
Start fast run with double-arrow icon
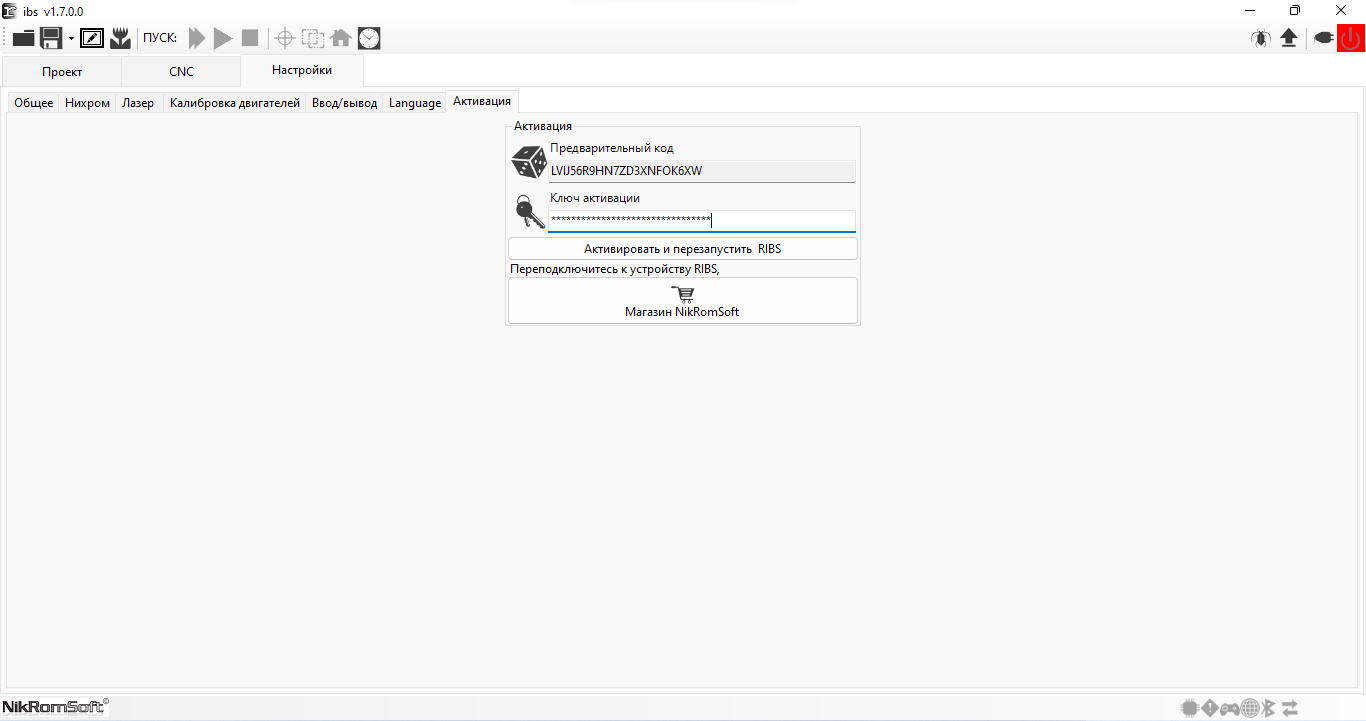[198, 38]
